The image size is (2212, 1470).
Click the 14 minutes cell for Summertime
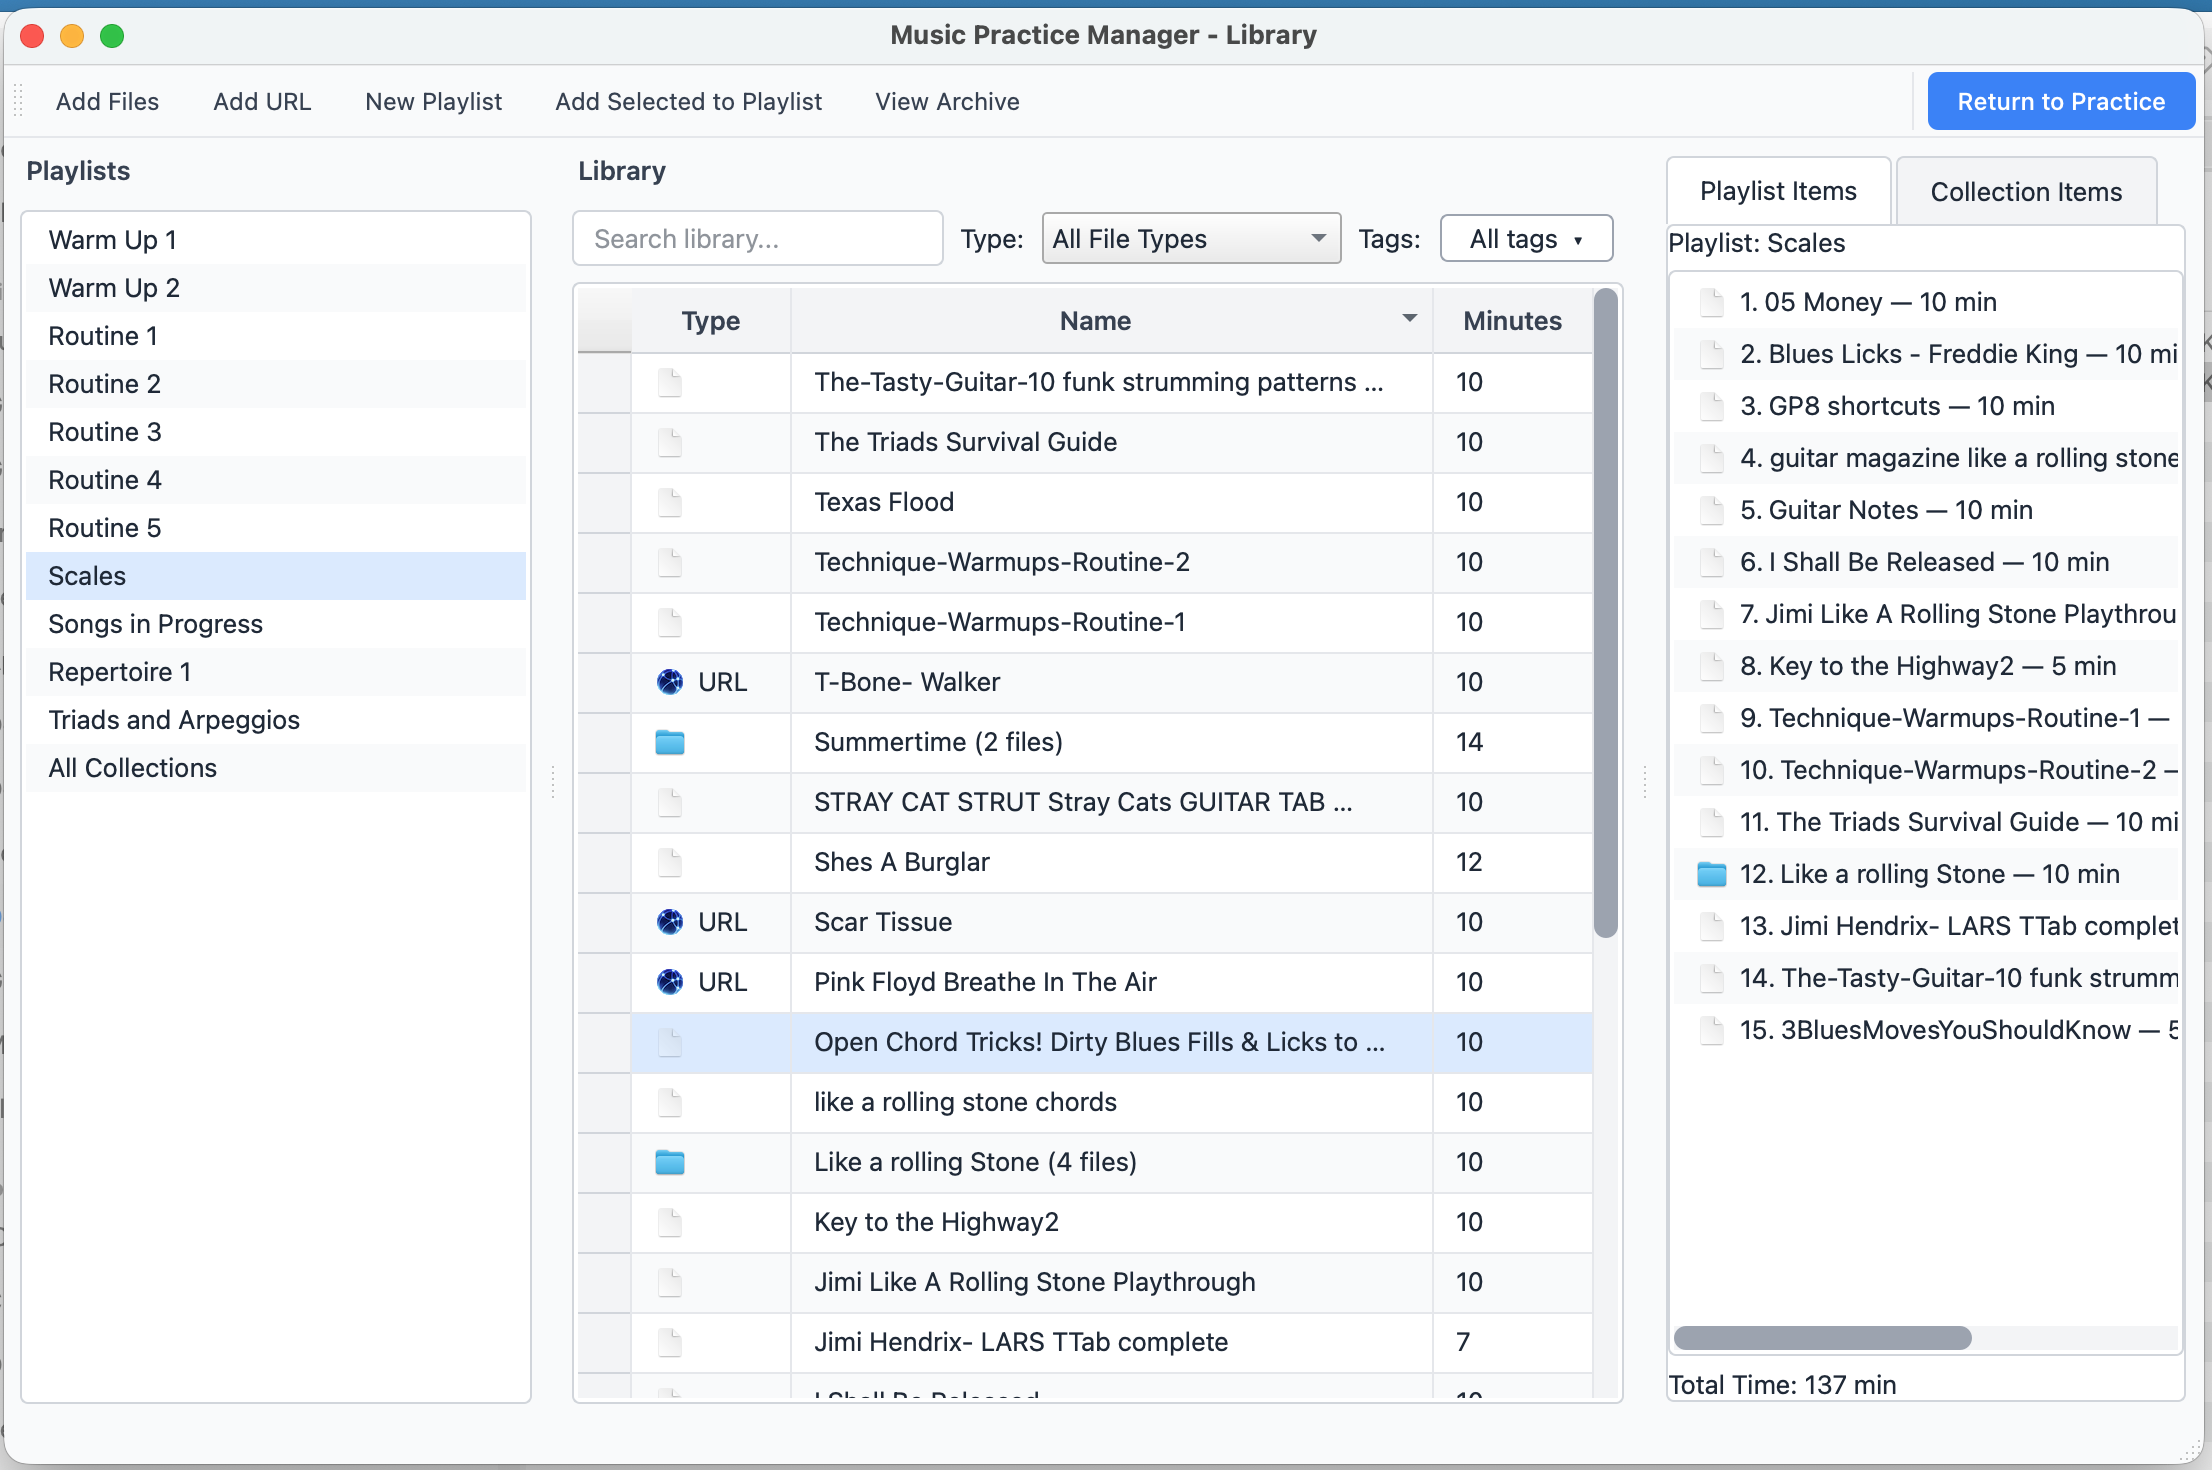point(1512,742)
